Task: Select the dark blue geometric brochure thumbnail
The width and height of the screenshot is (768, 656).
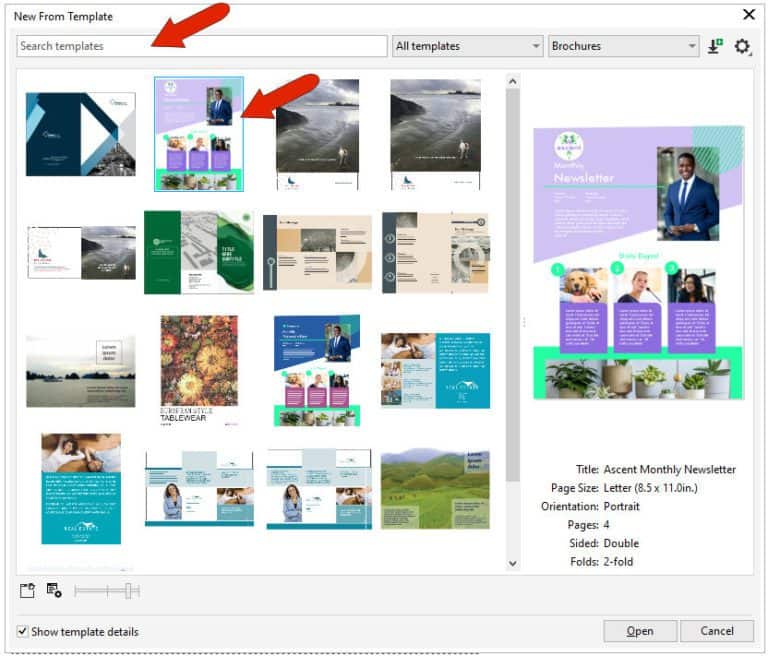Action: pyautogui.click(x=80, y=134)
